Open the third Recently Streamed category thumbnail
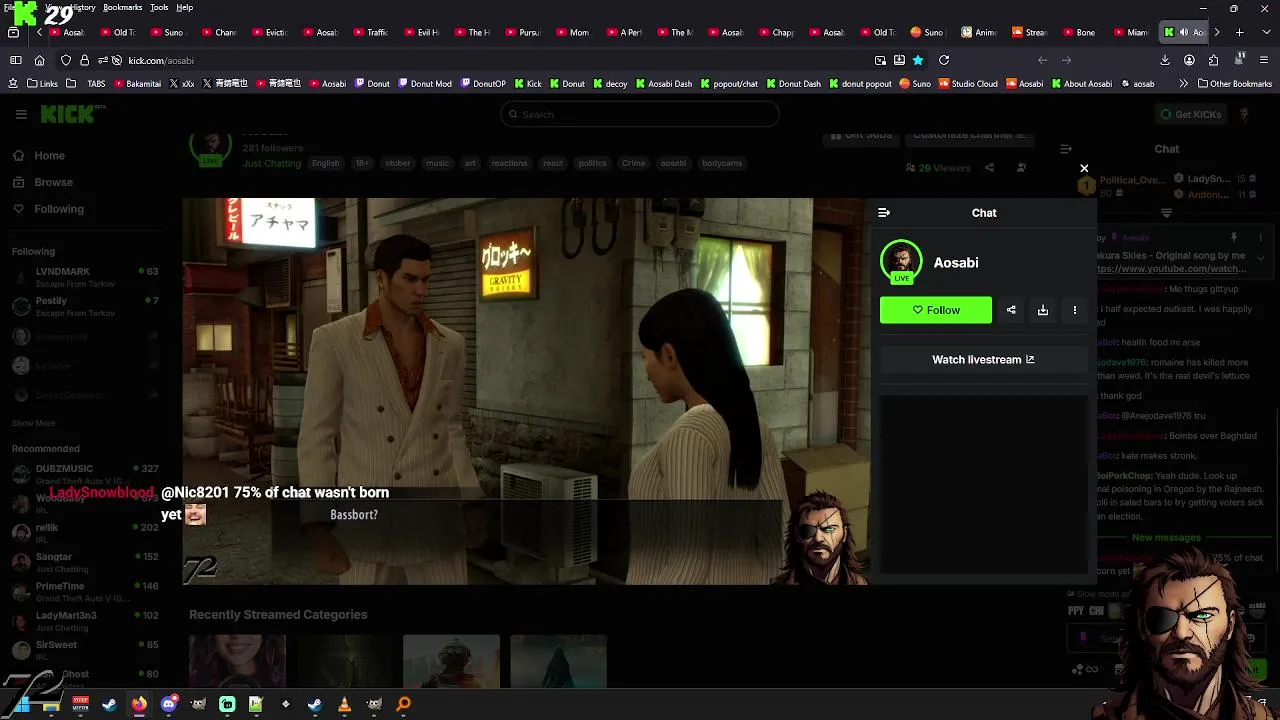This screenshot has width=1280, height=720. [451, 662]
